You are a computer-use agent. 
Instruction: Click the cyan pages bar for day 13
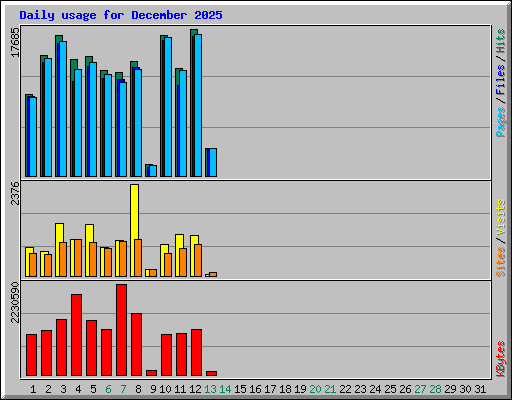213,162
